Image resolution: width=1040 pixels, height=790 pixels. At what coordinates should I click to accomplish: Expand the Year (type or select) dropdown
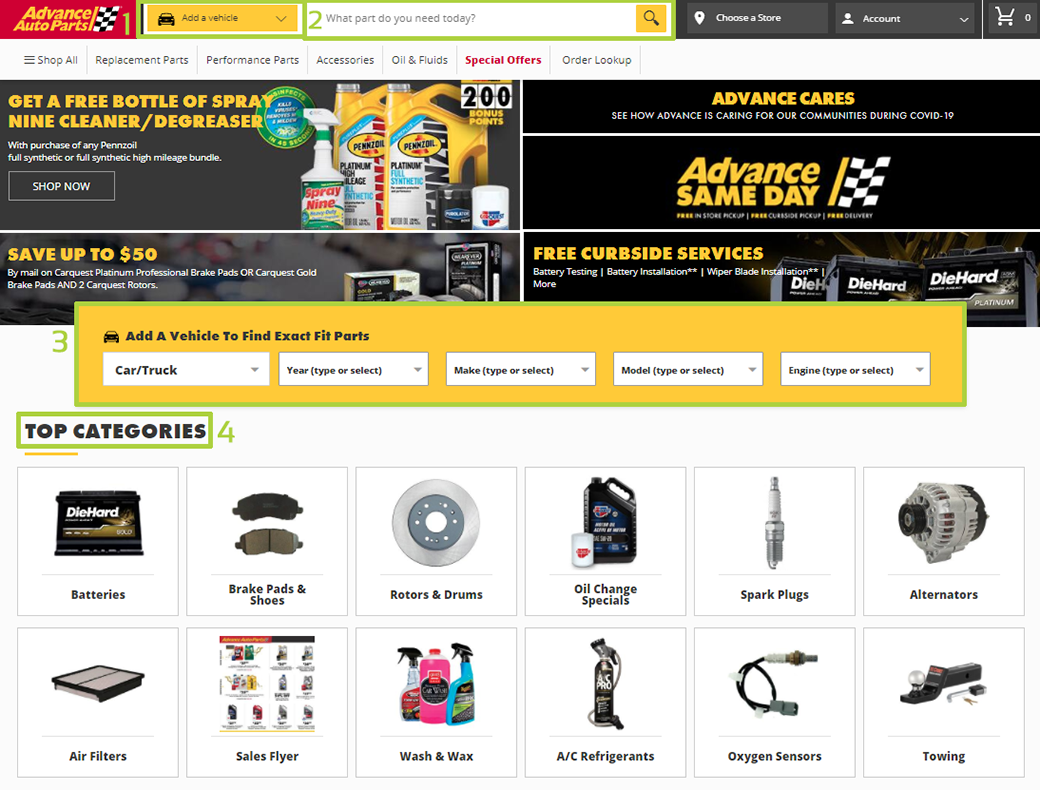point(353,368)
